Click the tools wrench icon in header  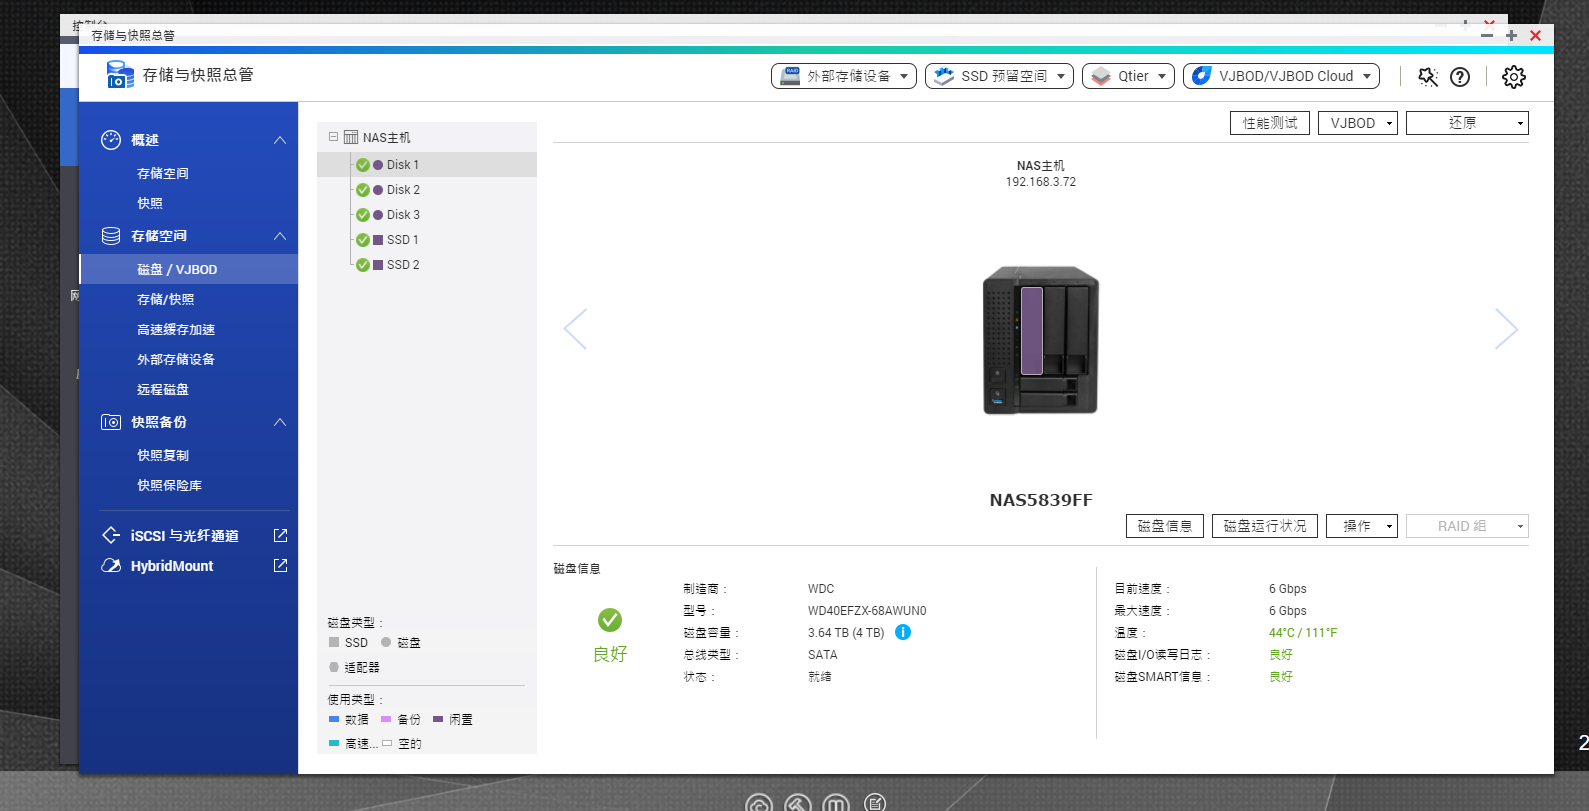[1428, 77]
